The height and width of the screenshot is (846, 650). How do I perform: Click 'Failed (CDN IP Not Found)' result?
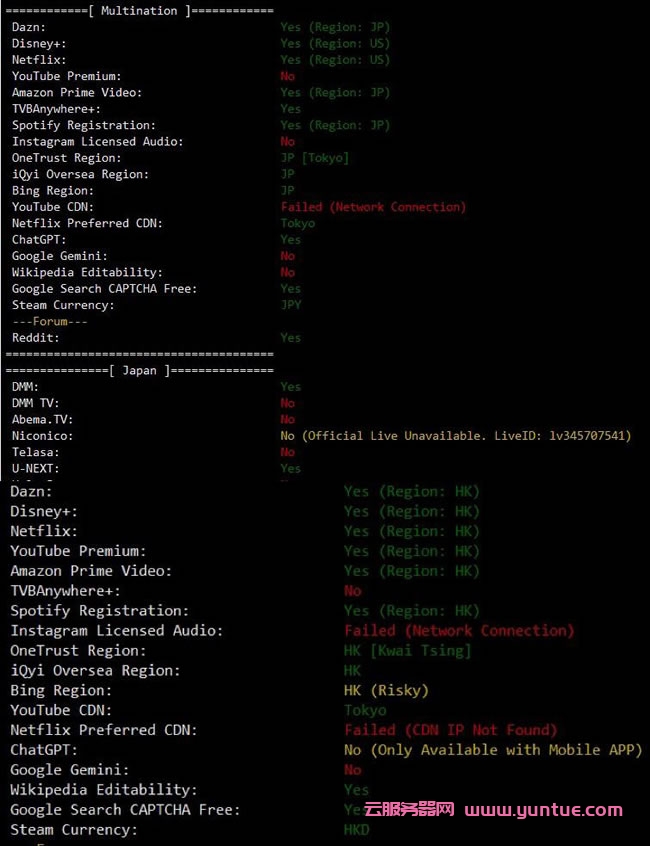pyautogui.click(x=450, y=730)
